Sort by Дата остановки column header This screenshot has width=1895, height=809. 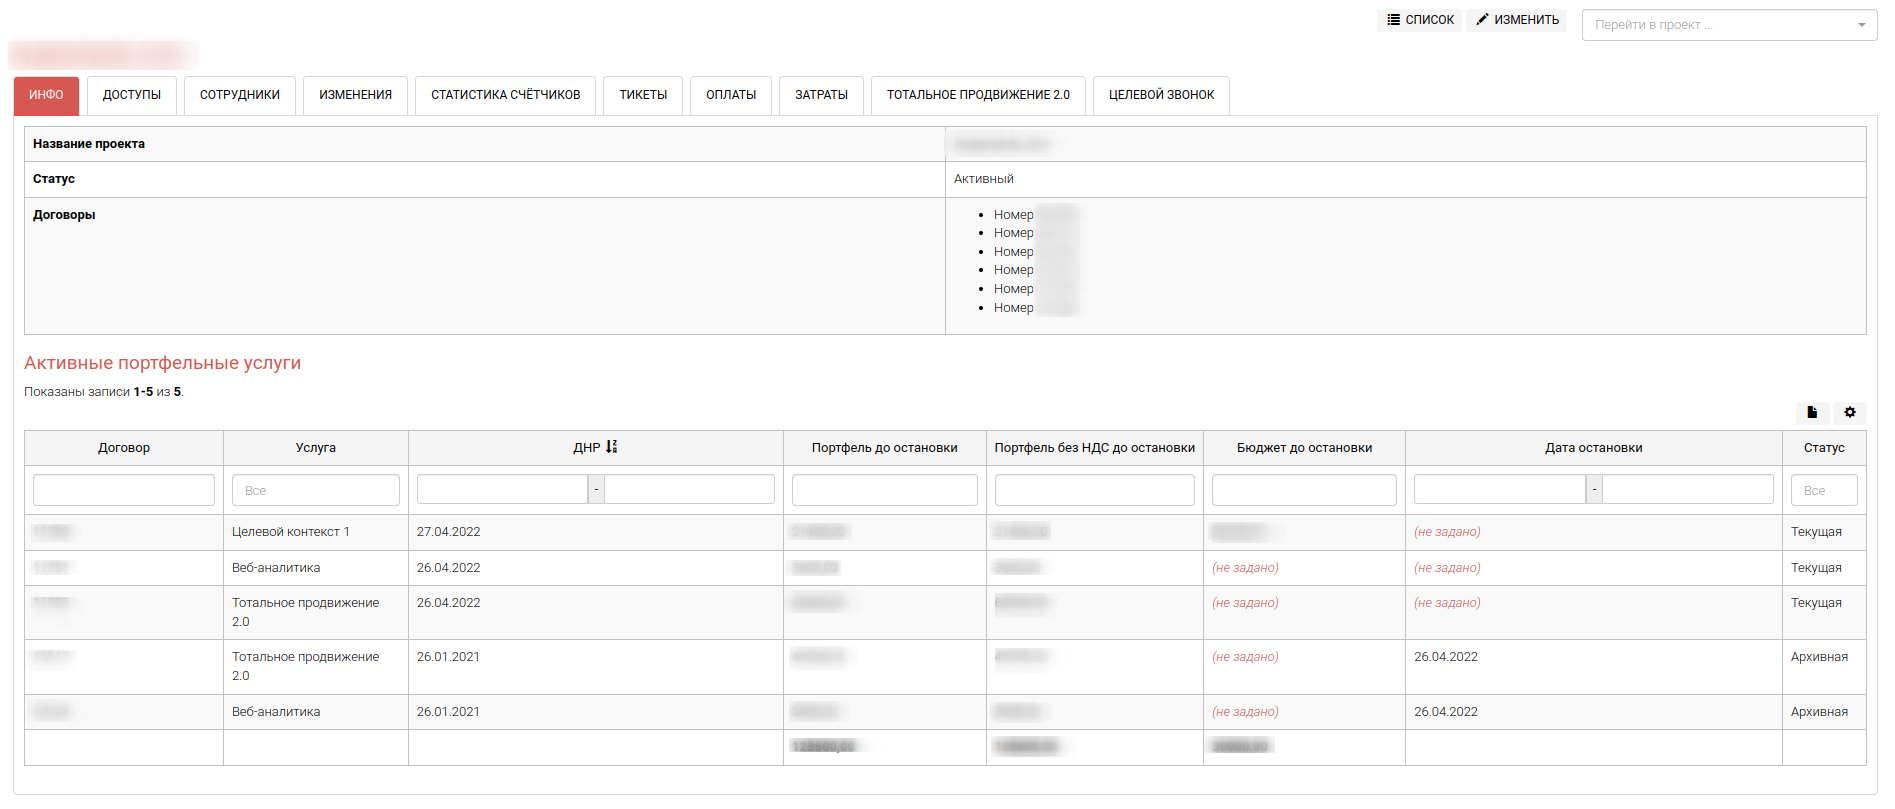coord(1593,448)
